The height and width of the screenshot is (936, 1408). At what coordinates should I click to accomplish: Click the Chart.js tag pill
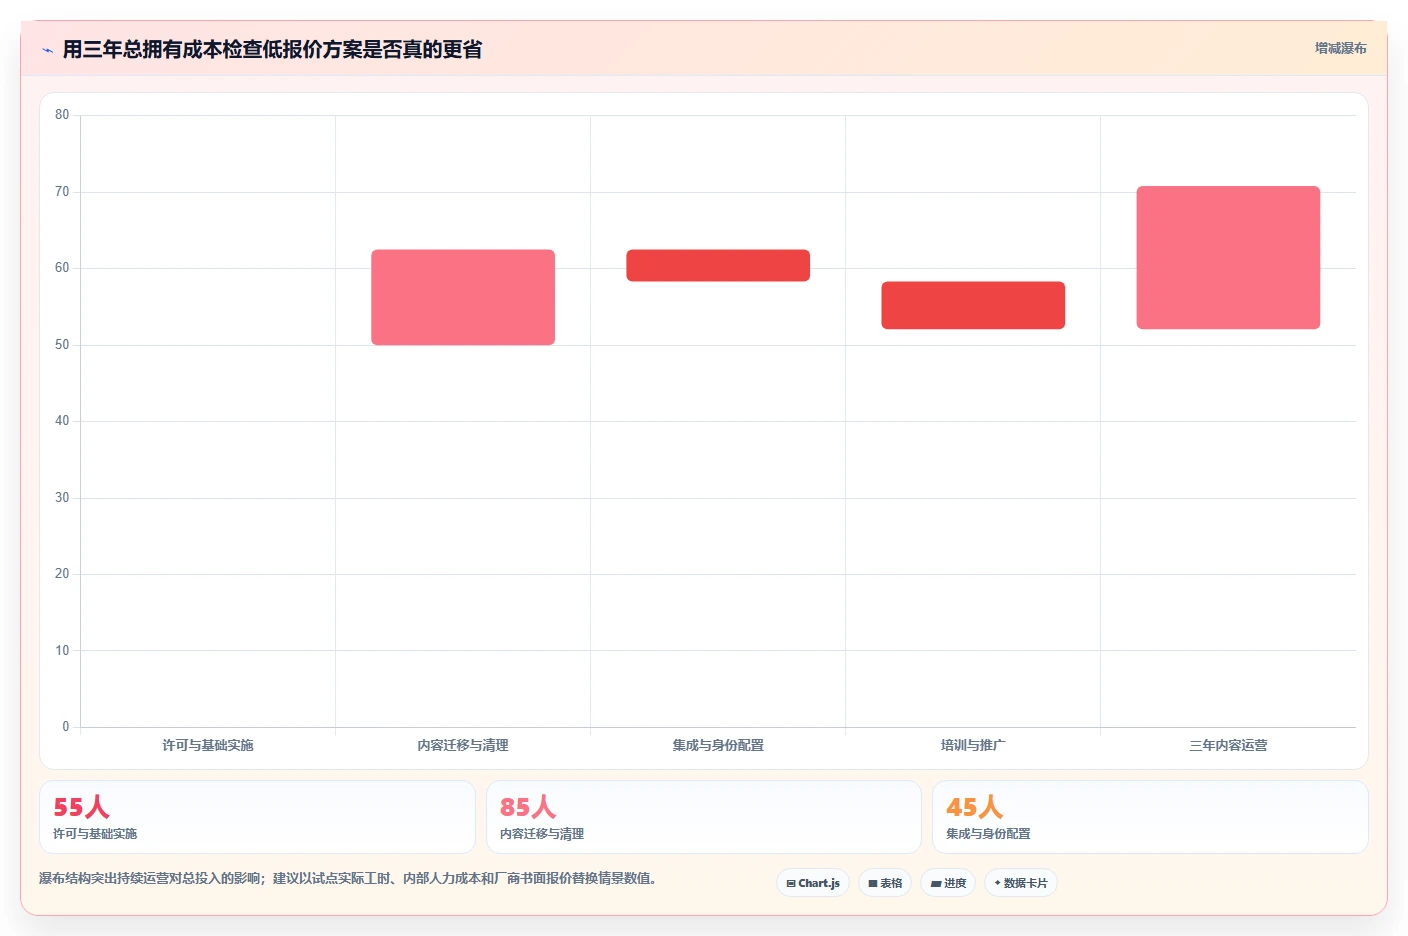click(813, 883)
